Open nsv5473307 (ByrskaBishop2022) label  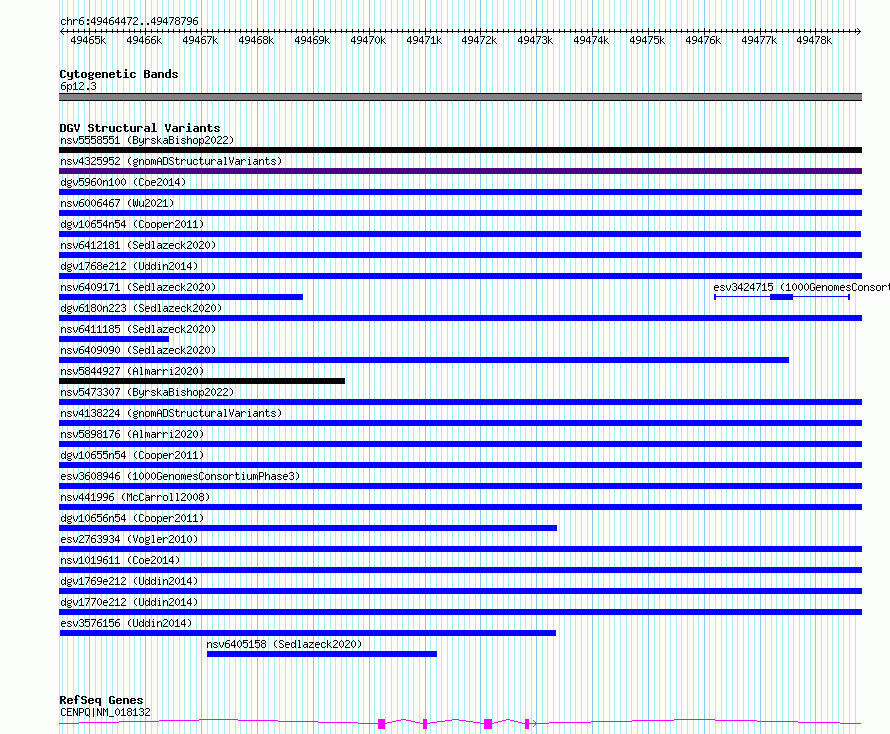(147, 392)
